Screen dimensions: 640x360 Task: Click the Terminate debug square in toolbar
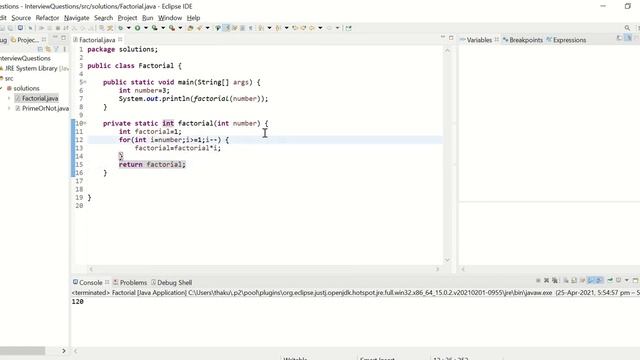click(58, 28)
